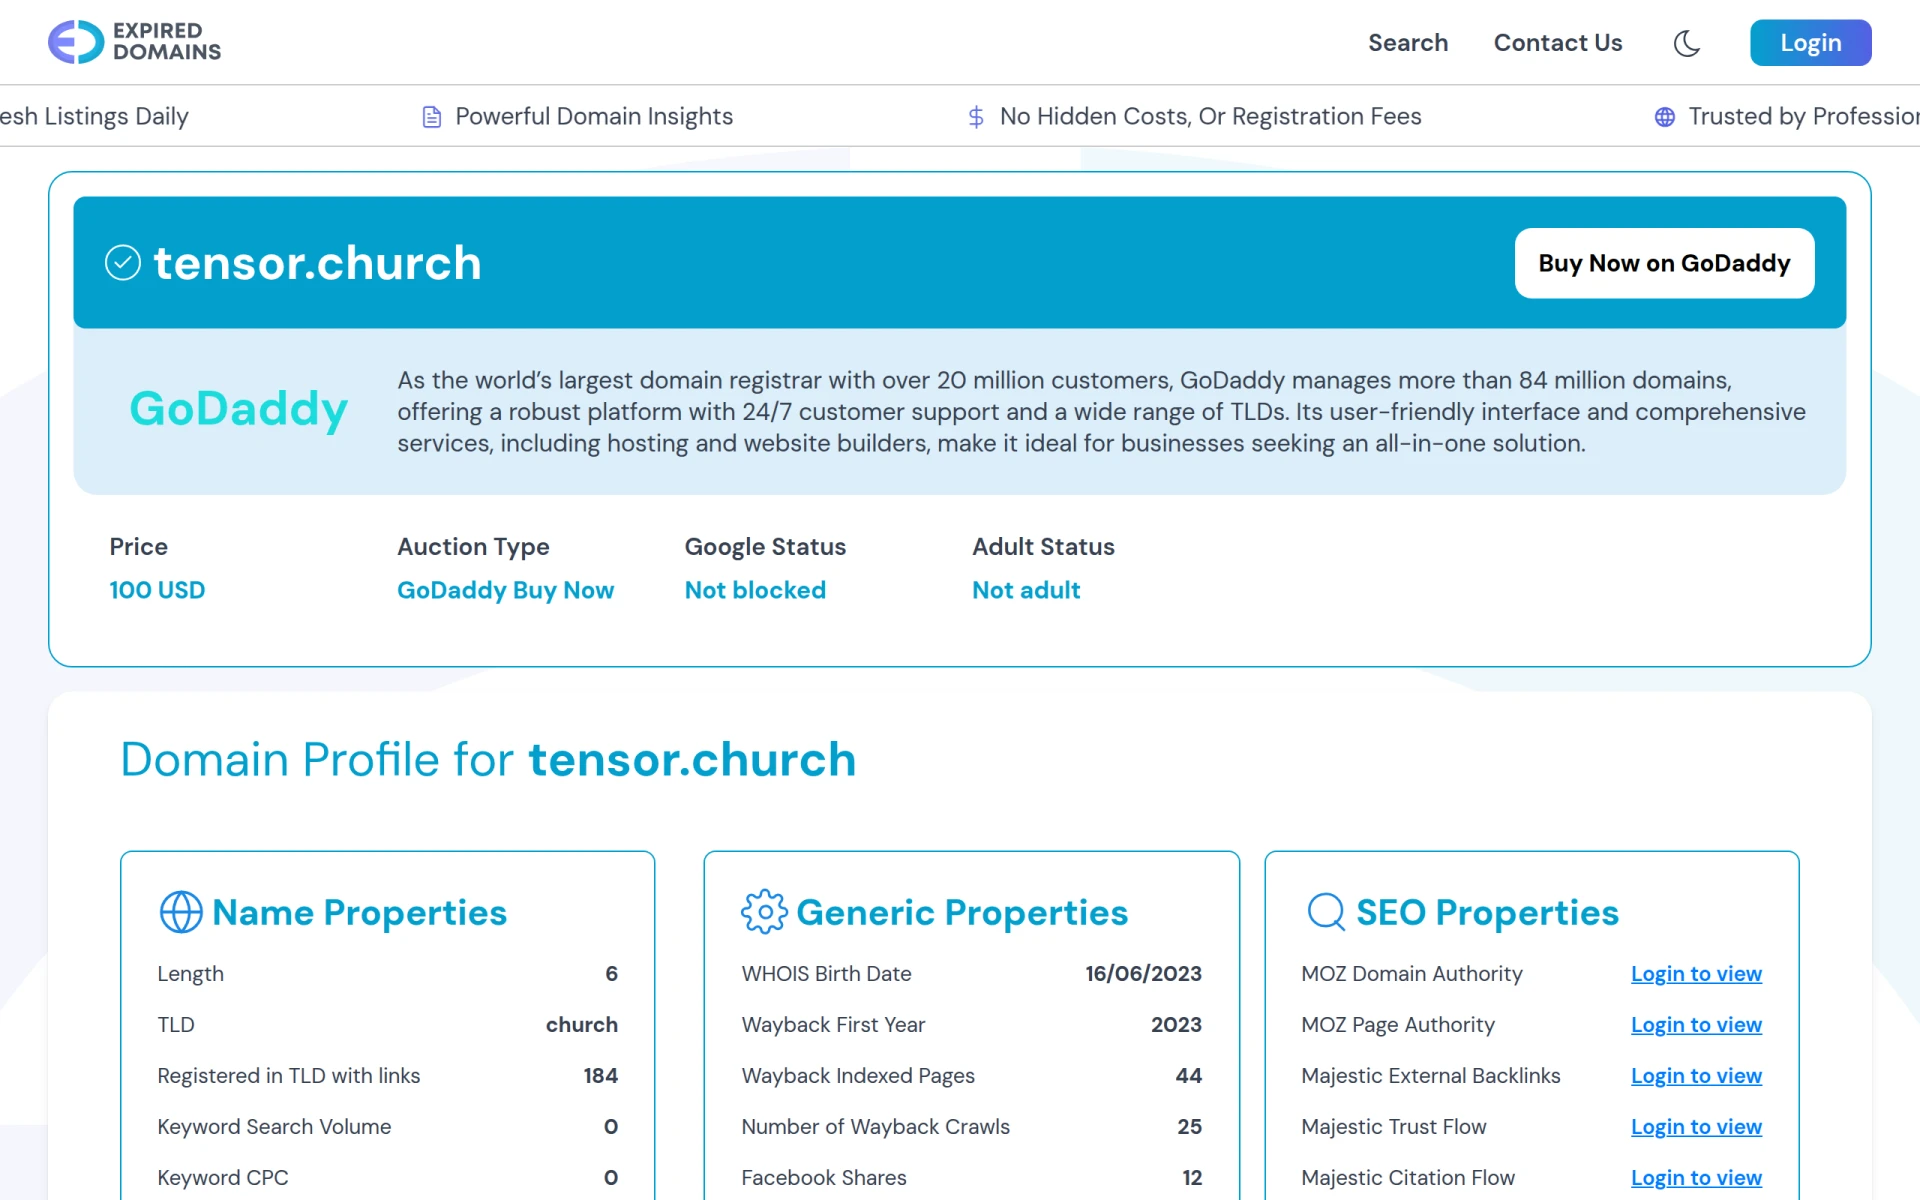Click the Wayback Indexed Pages value 44
Screen dimensions: 1920x1200
pos(1189,1076)
